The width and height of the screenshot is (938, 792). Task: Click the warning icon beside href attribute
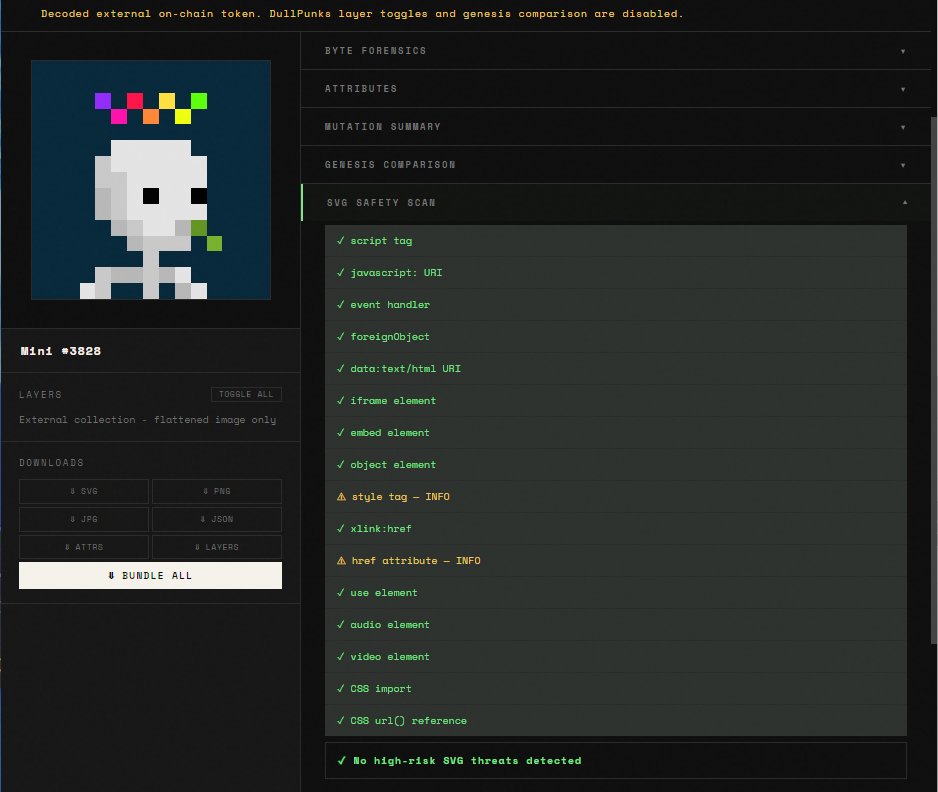click(341, 561)
